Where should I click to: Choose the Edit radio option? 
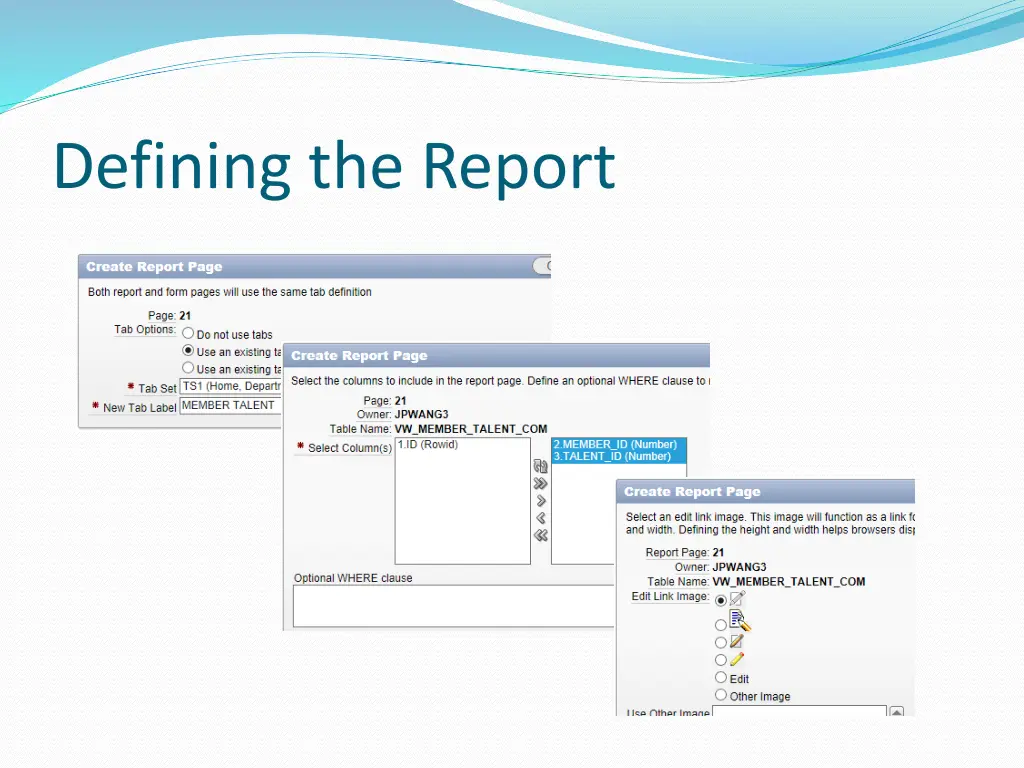coord(720,678)
